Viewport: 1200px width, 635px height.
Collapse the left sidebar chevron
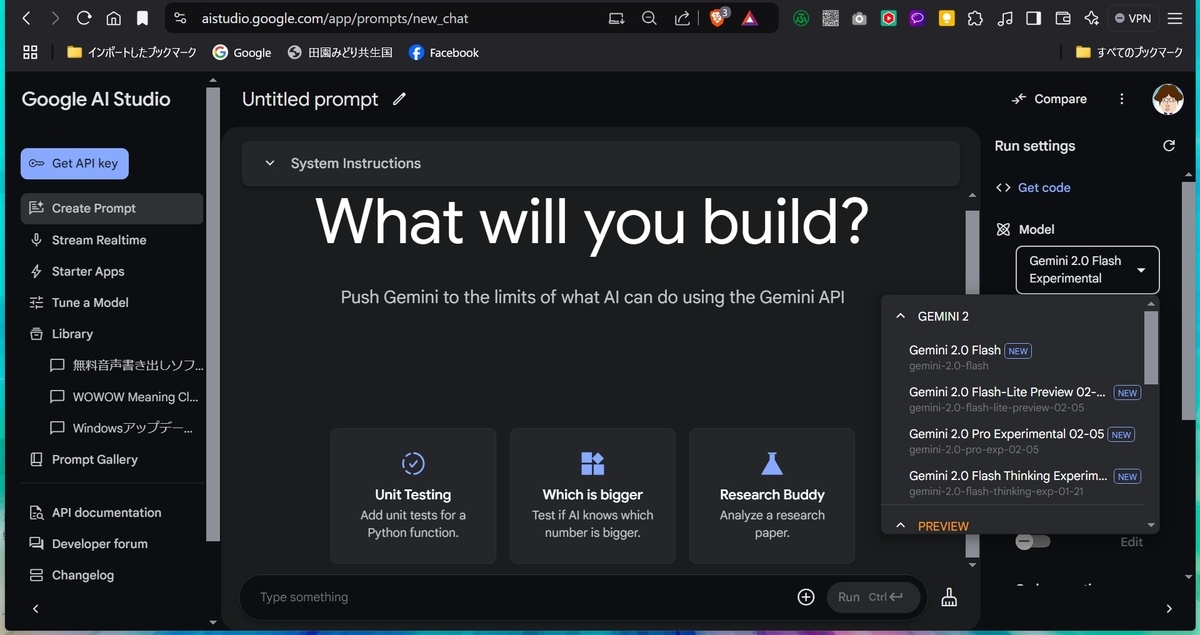tap(36, 608)
